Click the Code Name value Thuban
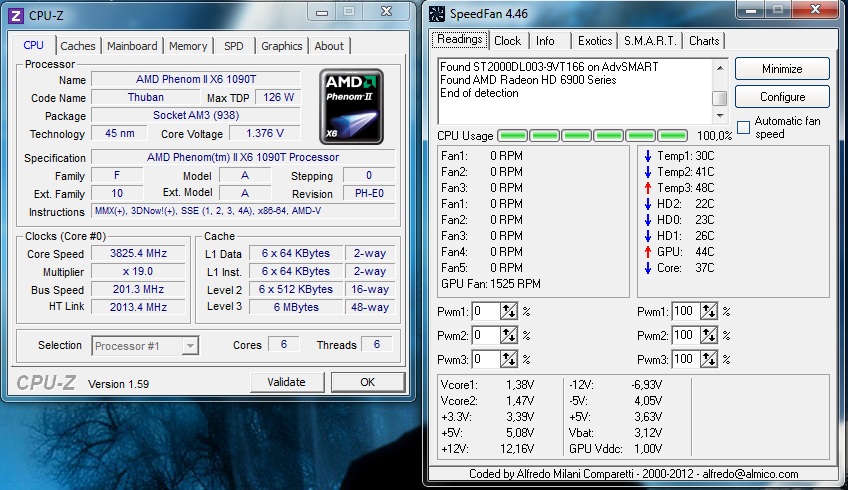 coord(145,97)
